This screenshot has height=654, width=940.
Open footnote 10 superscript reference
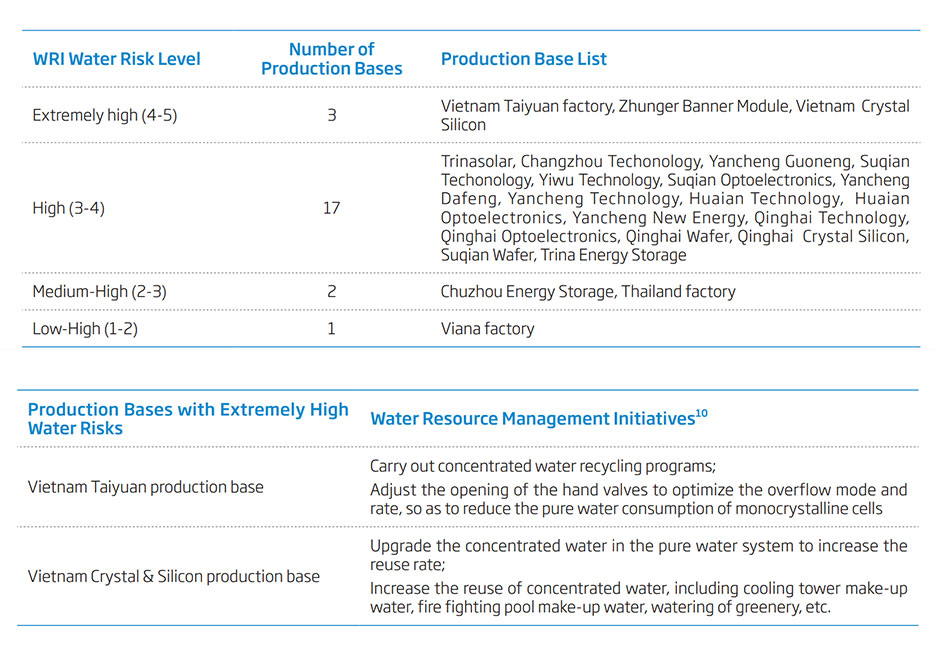[x=701, y=413]
